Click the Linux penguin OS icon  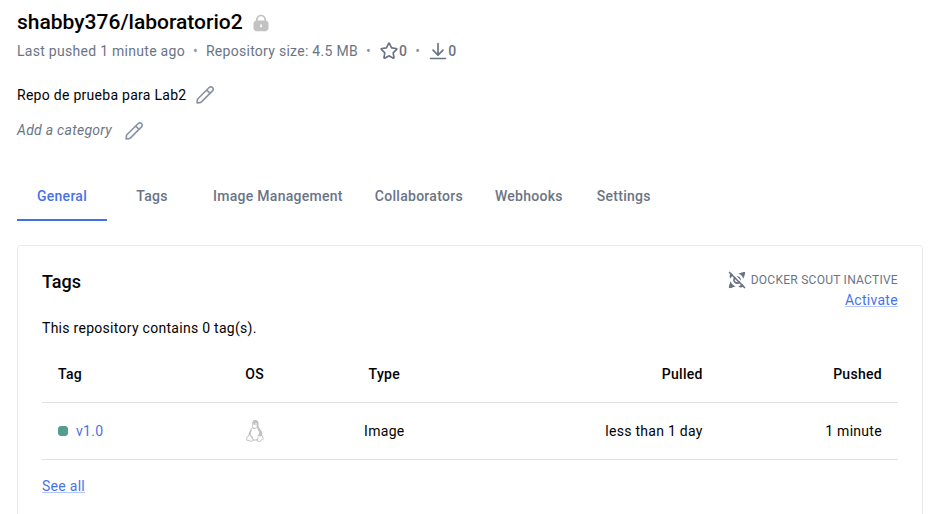point(255,431)
